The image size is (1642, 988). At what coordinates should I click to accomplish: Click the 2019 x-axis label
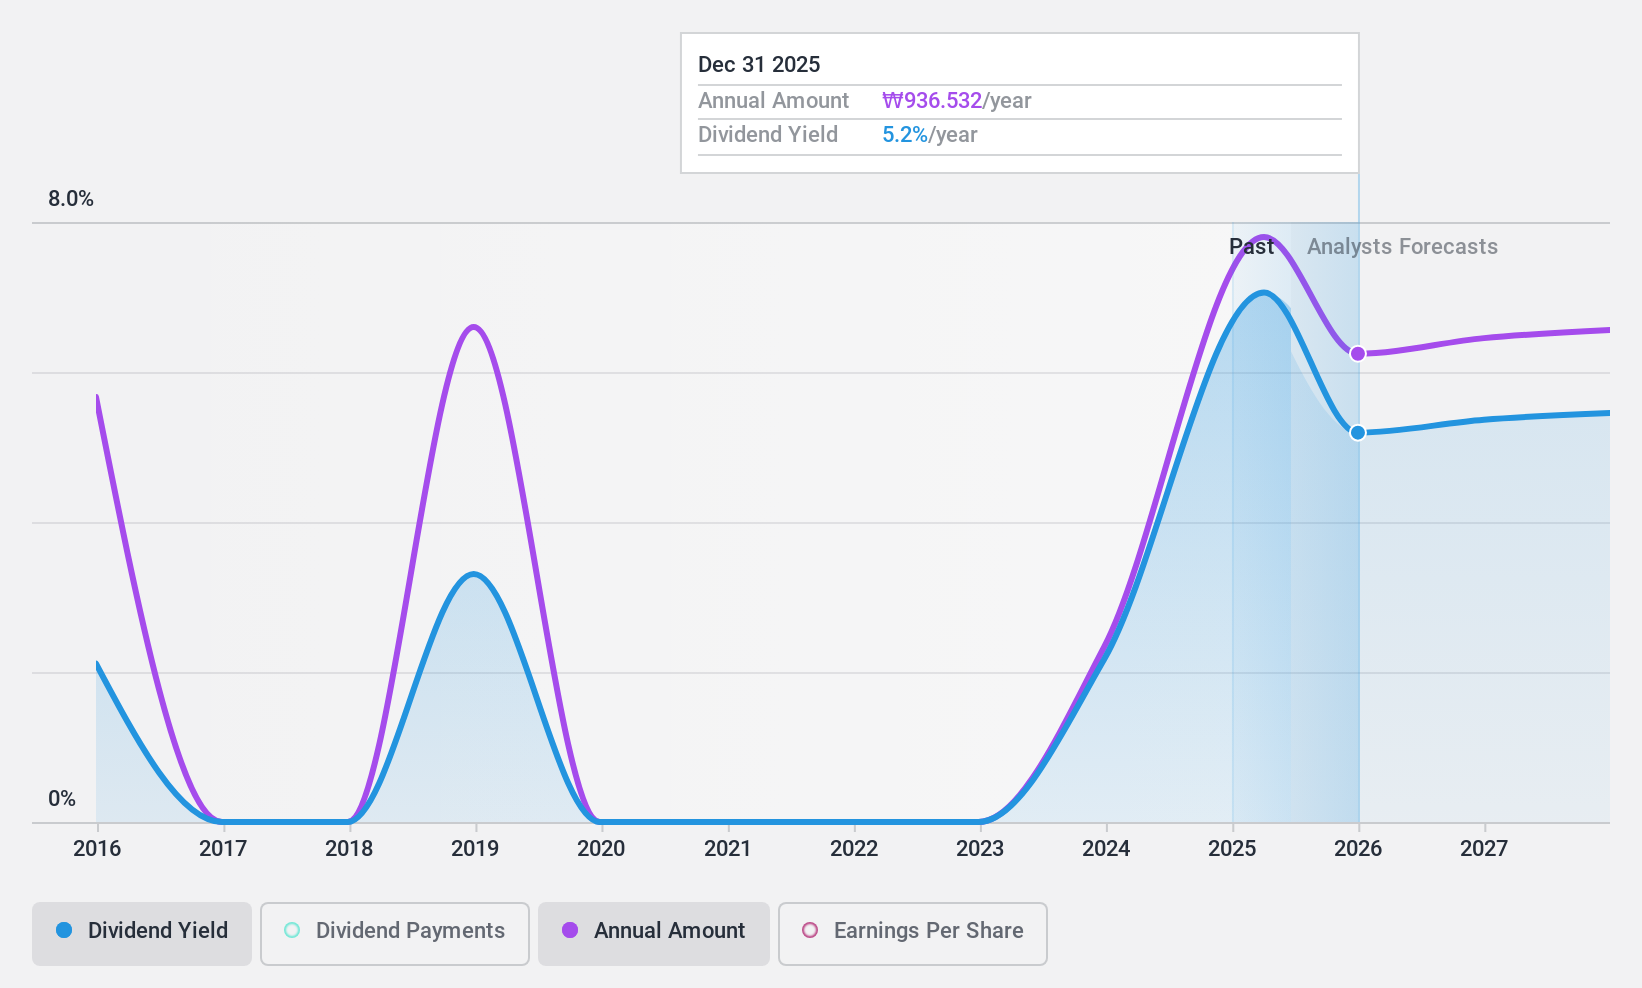[x=475, y=849]
